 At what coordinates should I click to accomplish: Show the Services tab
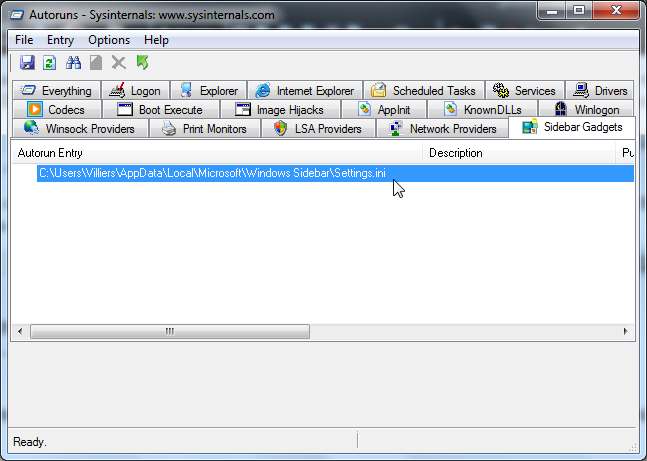coord(524,90)
